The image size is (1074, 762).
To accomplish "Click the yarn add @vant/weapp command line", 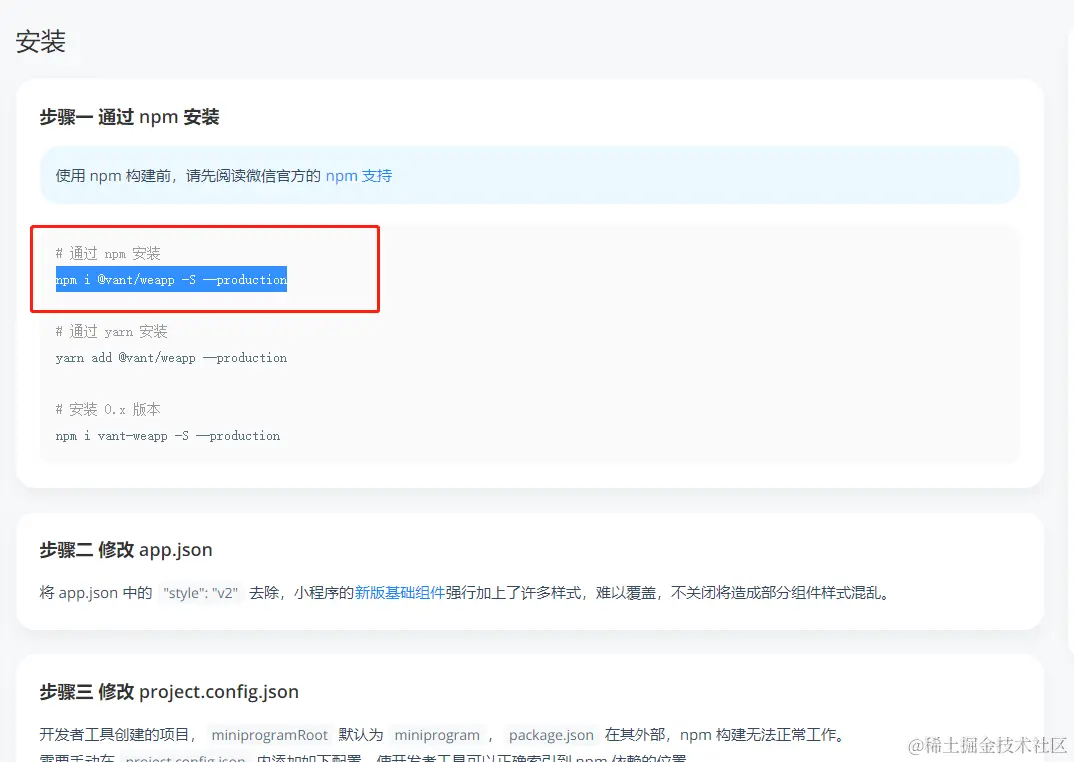I will [x=171, y=358].
